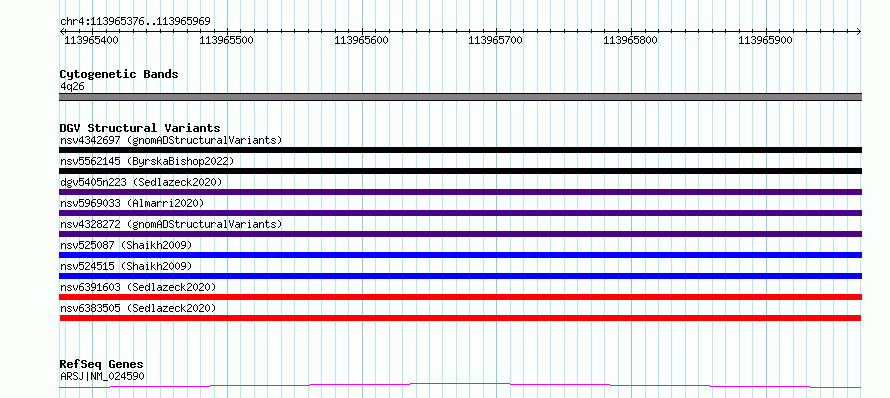This screenshot has width=890, height=398.
Task: Click the red bar for nsv6383505
Action: tap(460, 318)
